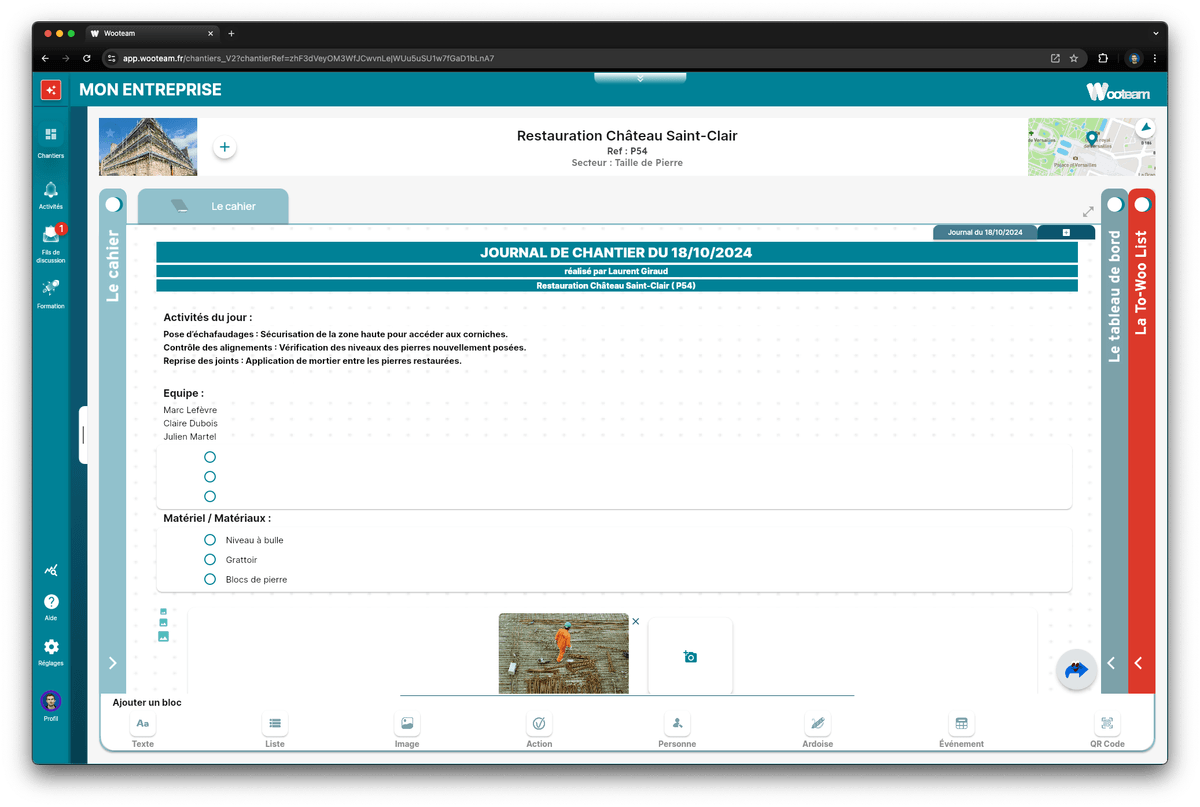Toggle the Le cahier panel switch

click(113, 204)
